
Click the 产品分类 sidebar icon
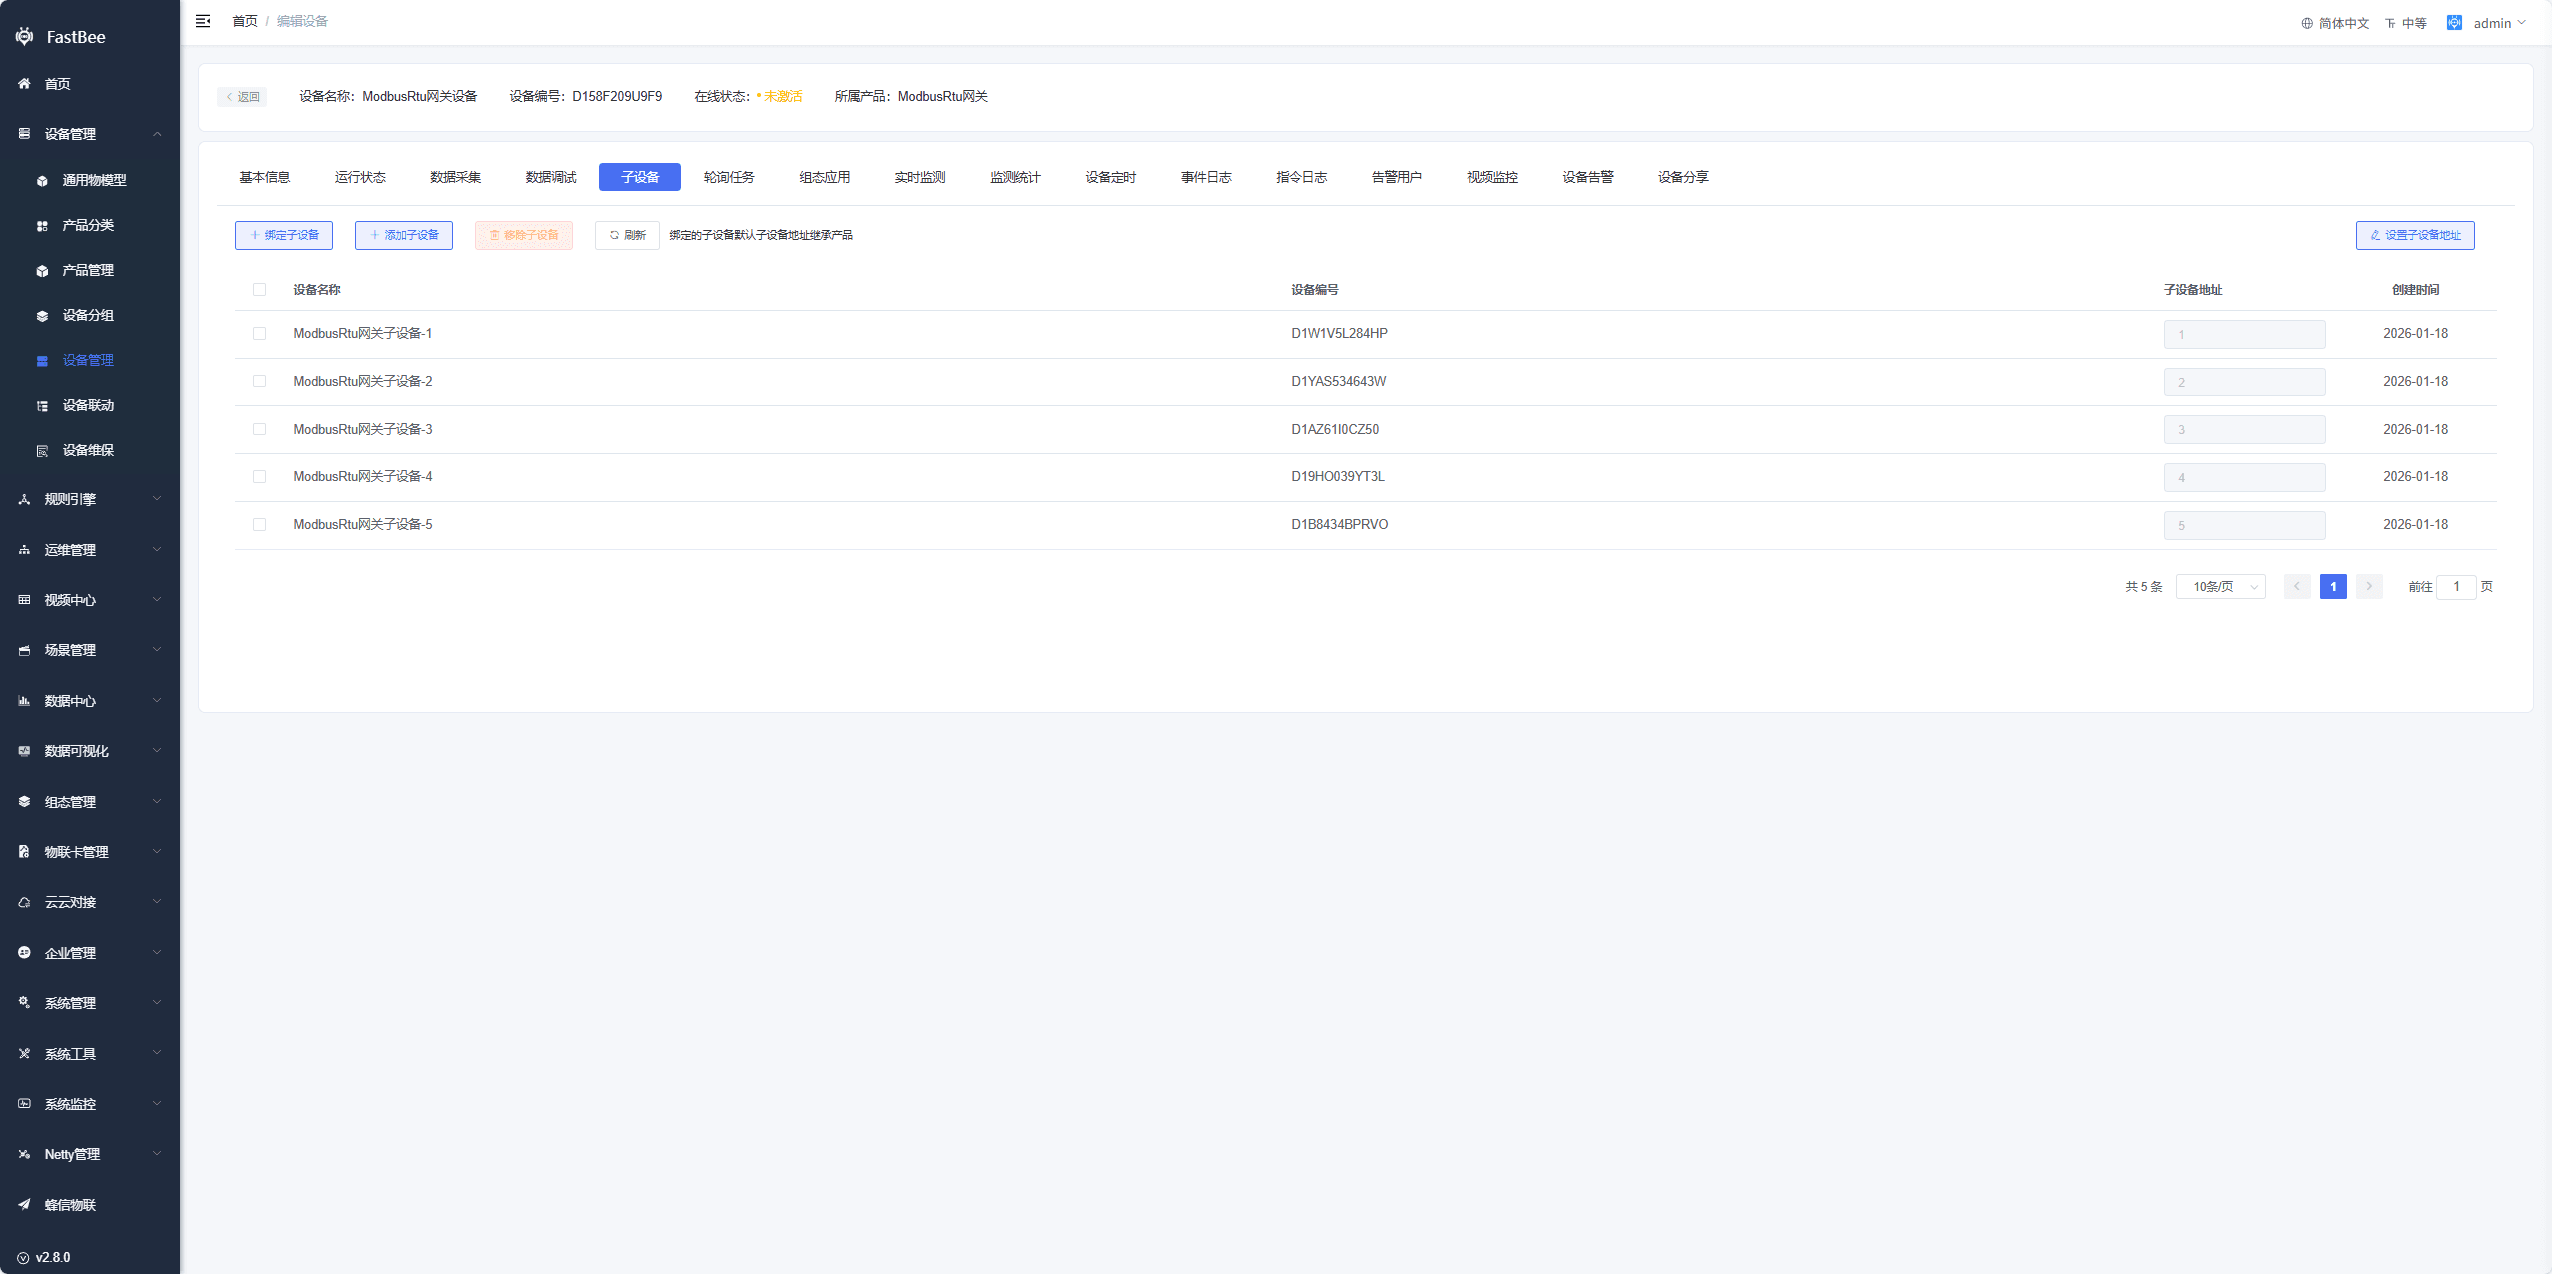[42, 226]
